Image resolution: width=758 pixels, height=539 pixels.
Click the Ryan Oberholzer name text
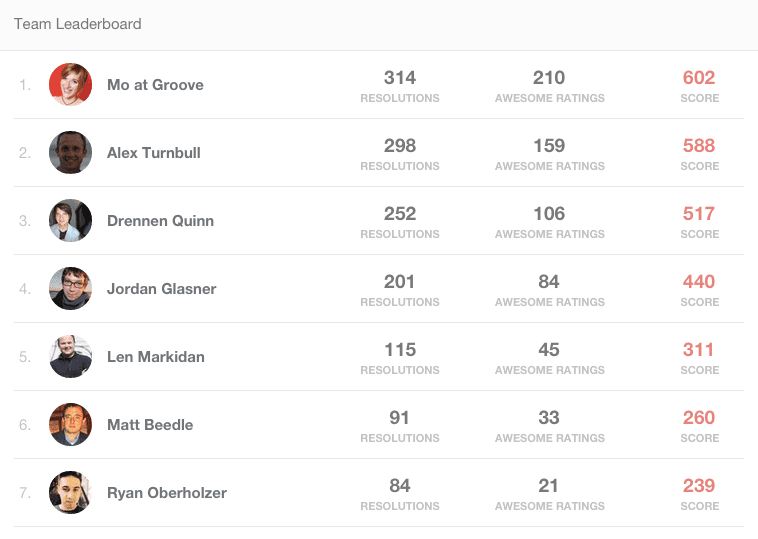pyautogui.click(x=167, y=493)
